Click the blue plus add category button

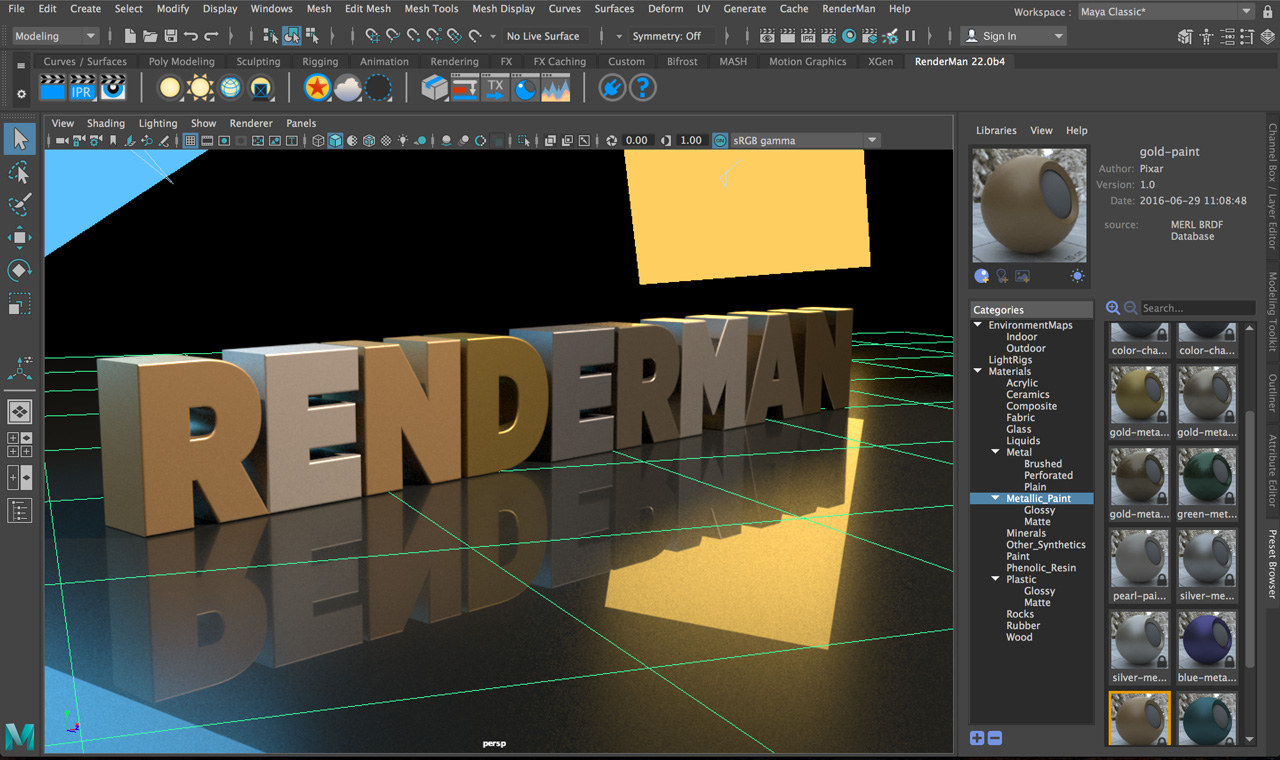click(977, 738)
